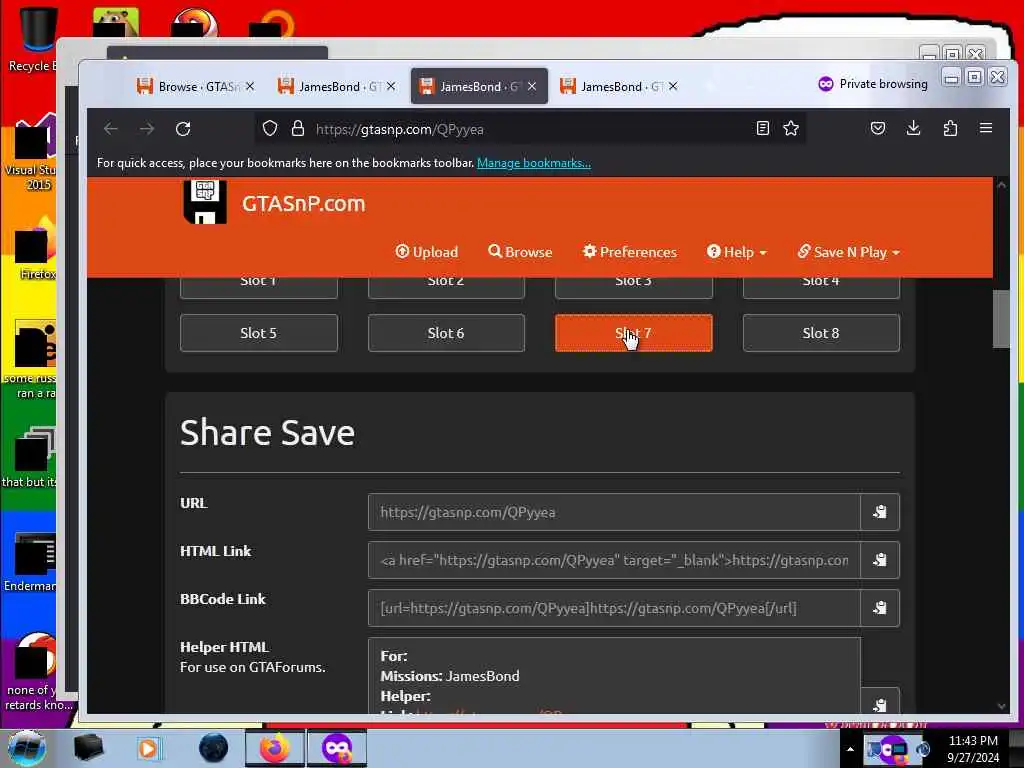This screenshot has height=768, width=1024.
Task: Copy the Helper HTML to clipboard
Action: pos(880,704)
